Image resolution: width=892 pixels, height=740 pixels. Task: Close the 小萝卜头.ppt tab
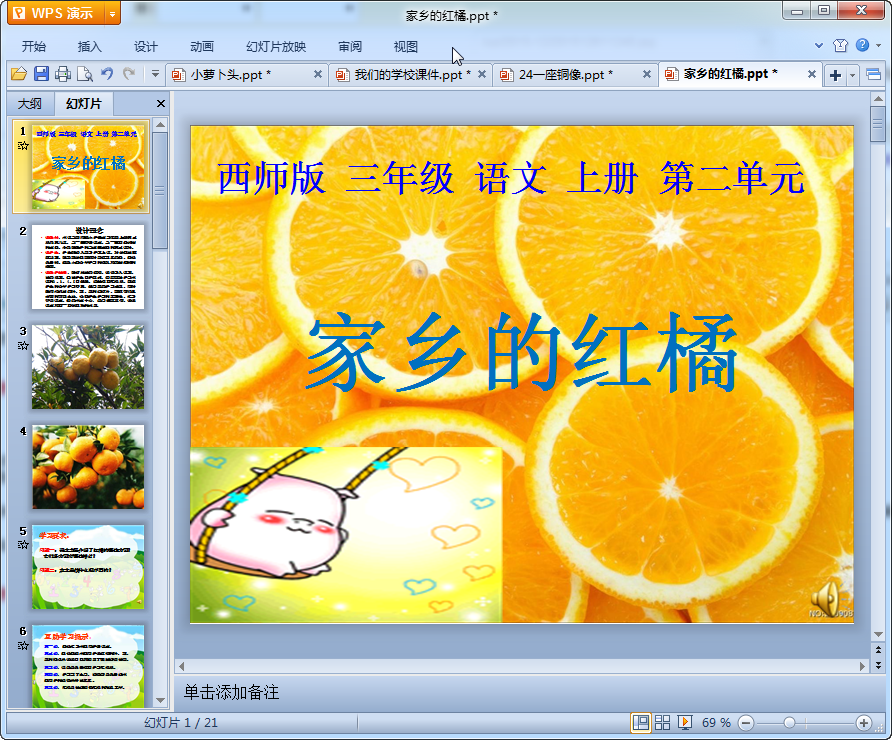(318, 74)
